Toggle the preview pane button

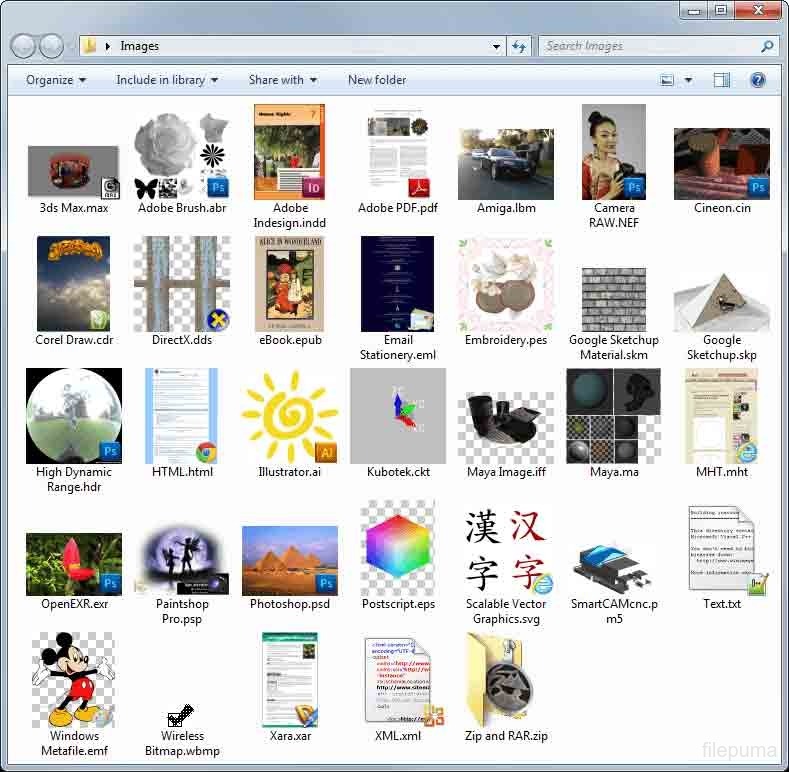coord(722,80)
